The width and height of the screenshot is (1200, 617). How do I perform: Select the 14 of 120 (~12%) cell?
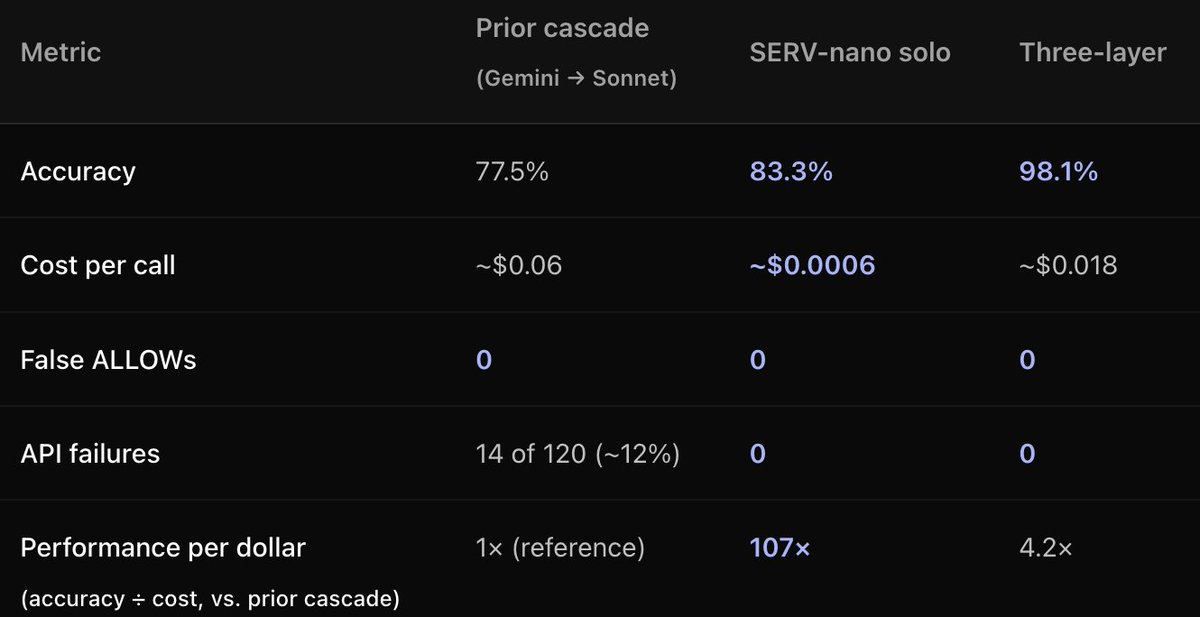pos(578,454)
